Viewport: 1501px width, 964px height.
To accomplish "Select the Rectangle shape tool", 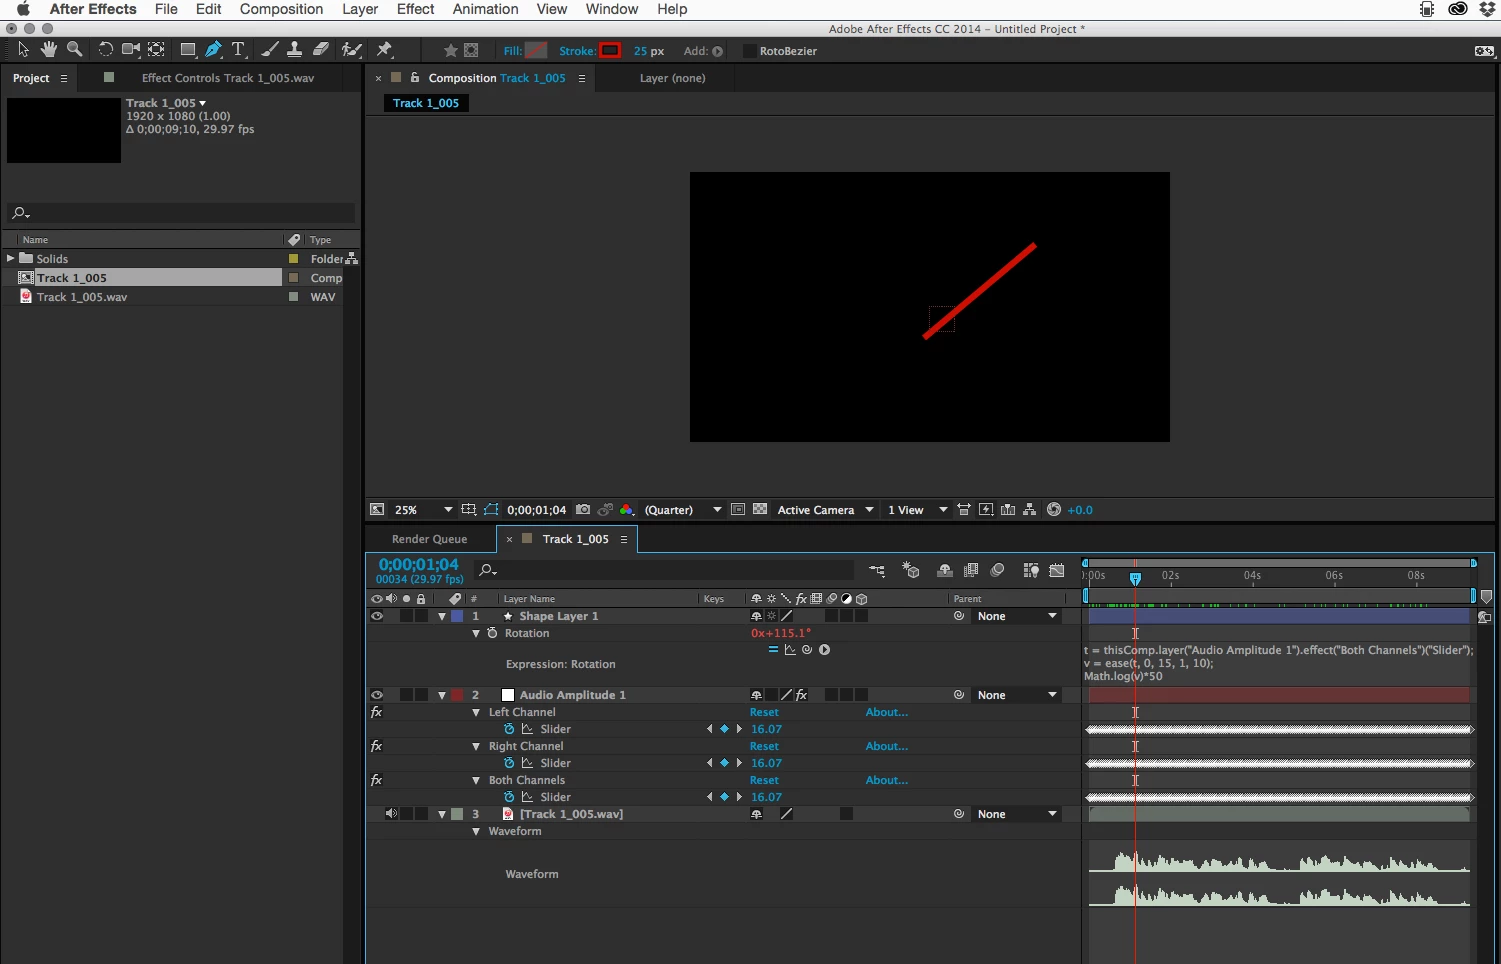I will [187, 49].
